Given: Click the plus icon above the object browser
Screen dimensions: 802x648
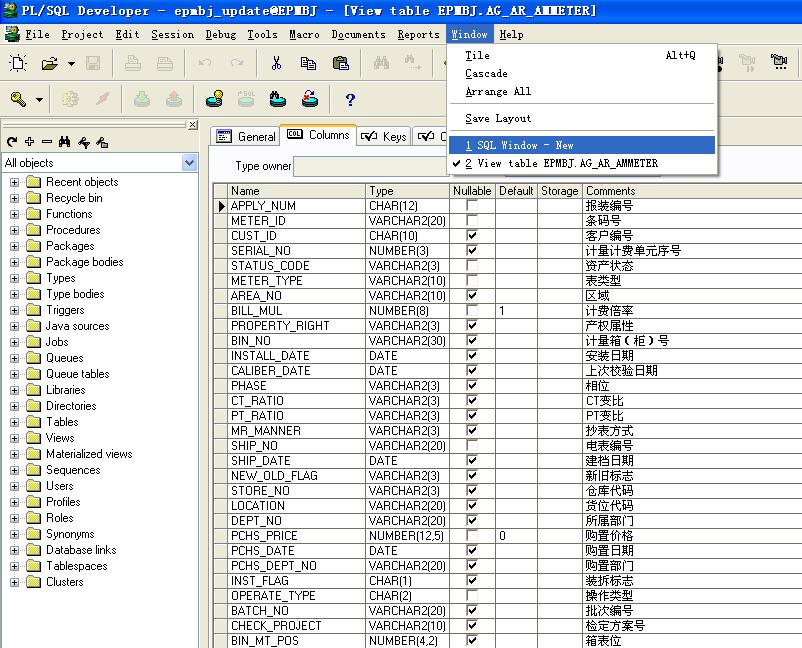Looking at the screenshot, I should [30, 141].
